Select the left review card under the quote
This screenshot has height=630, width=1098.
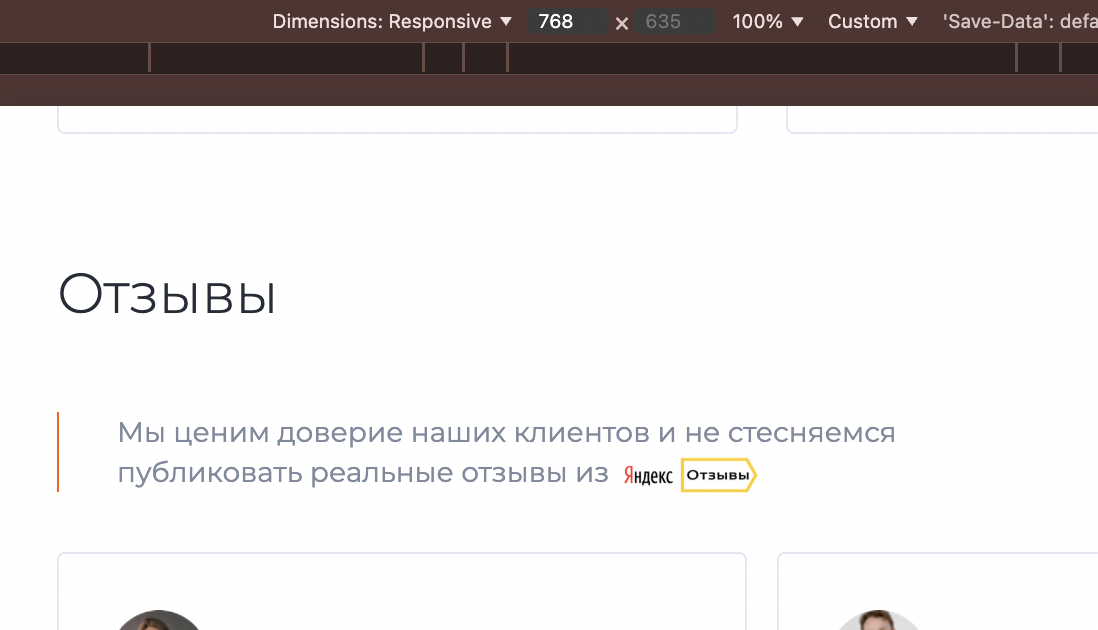[402, 590]
